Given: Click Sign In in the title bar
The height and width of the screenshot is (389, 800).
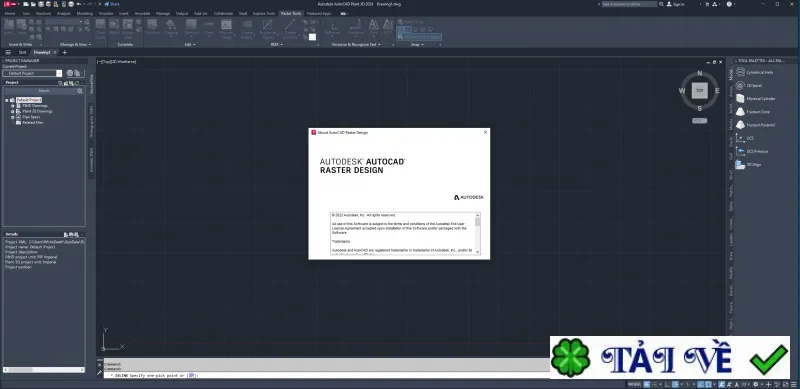Looking at the screenshot, I should [675, 4].
